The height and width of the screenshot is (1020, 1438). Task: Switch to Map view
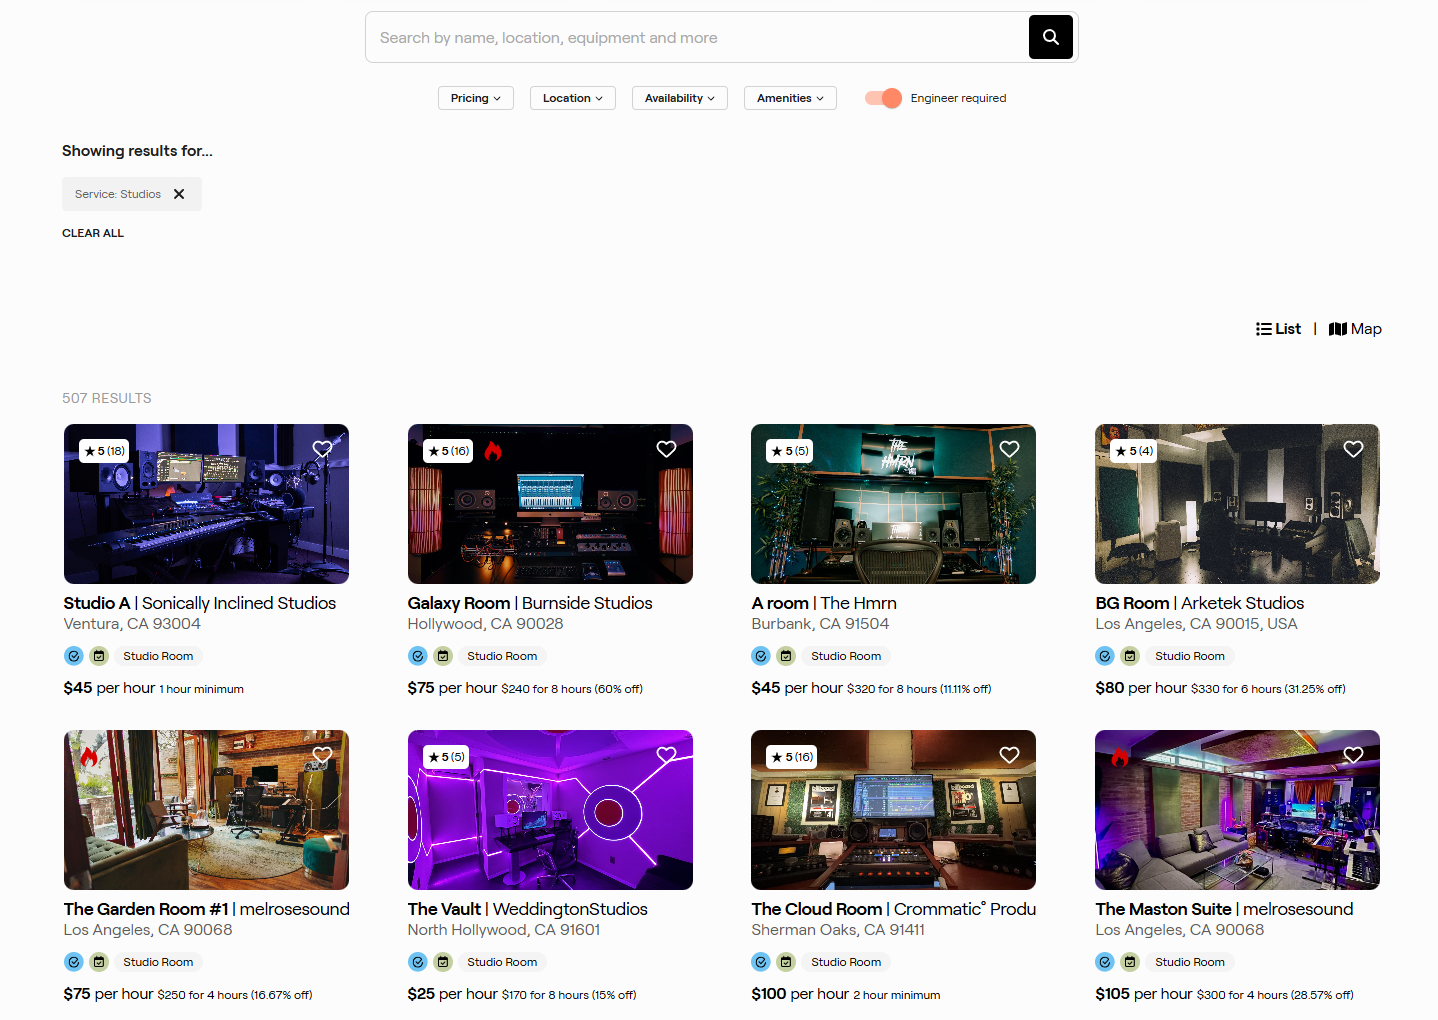(1355, 329)
